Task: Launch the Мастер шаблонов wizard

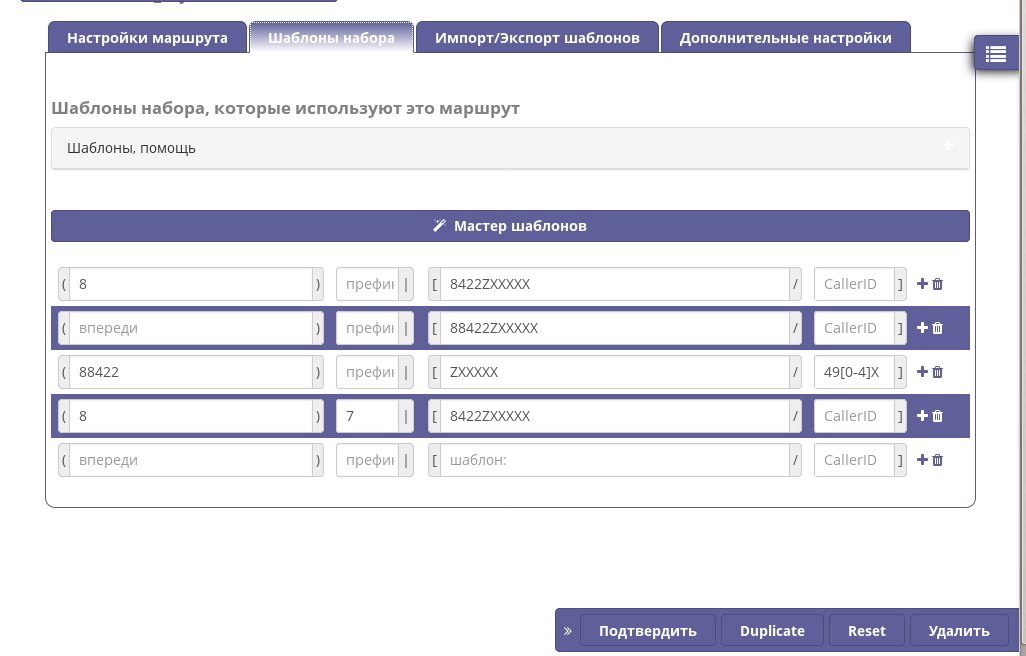Action: pyautogui.click(x=510, y=226)
